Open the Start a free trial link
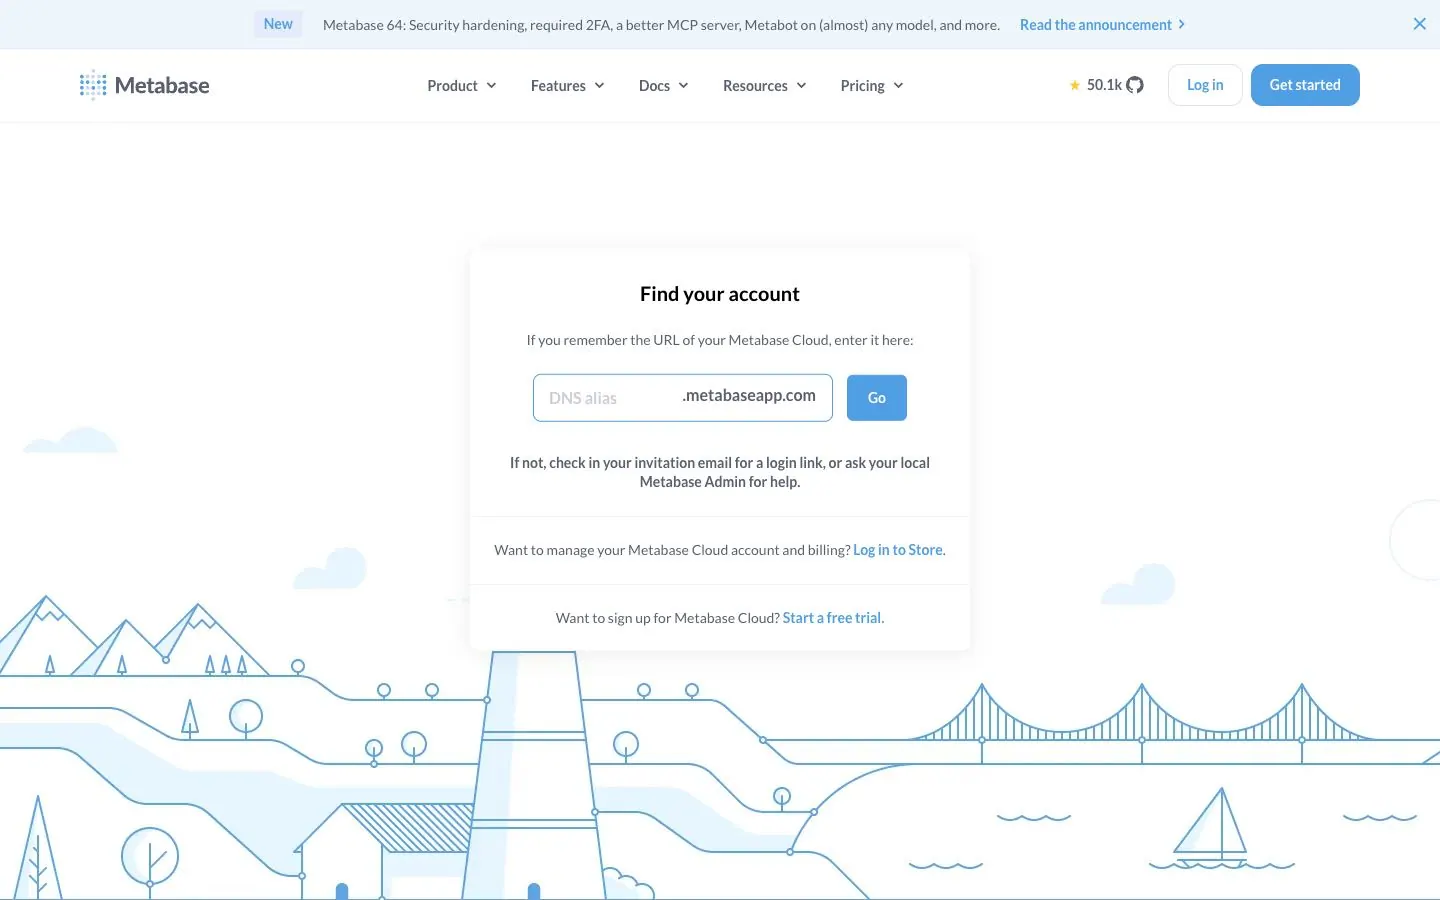The image size is (1440, 900). point(832,618)
